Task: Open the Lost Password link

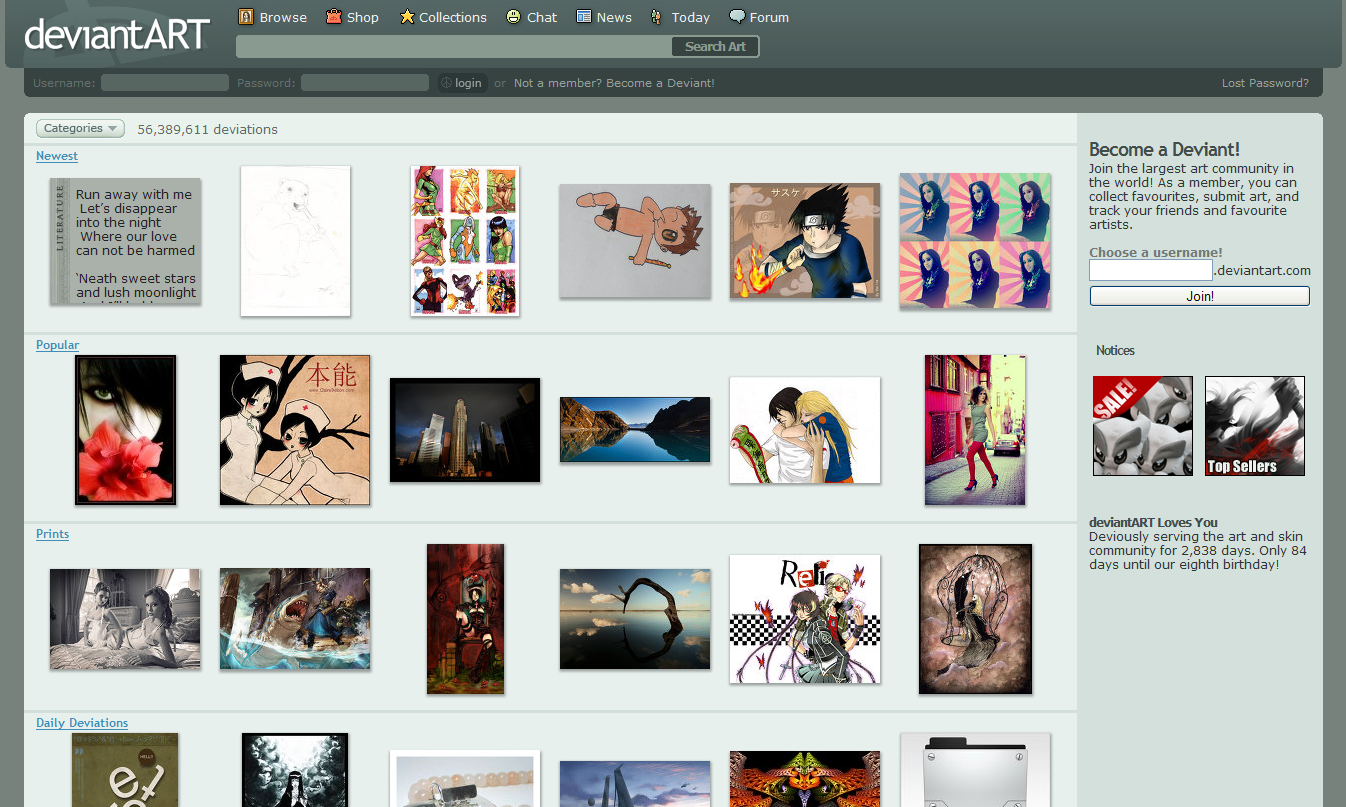Action: (x=1265, y=83)
